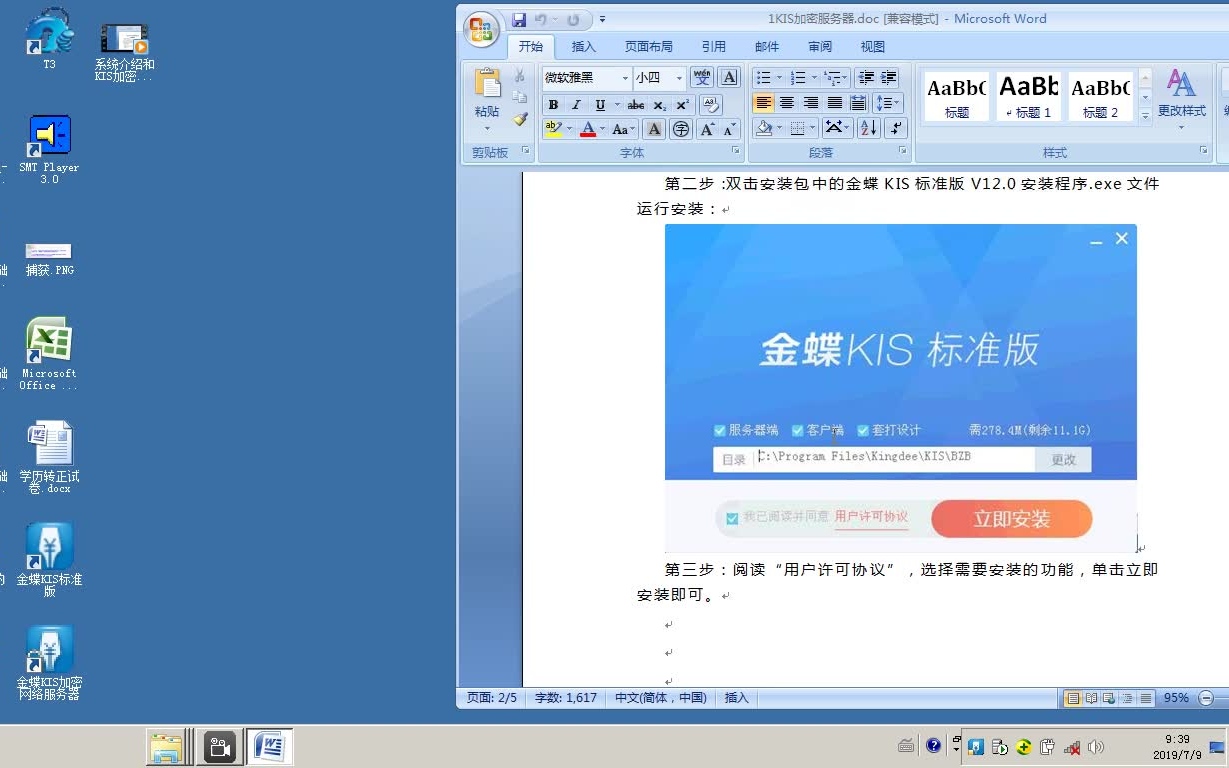Switch to the 邮件 tab

click(x=767, y=46)
